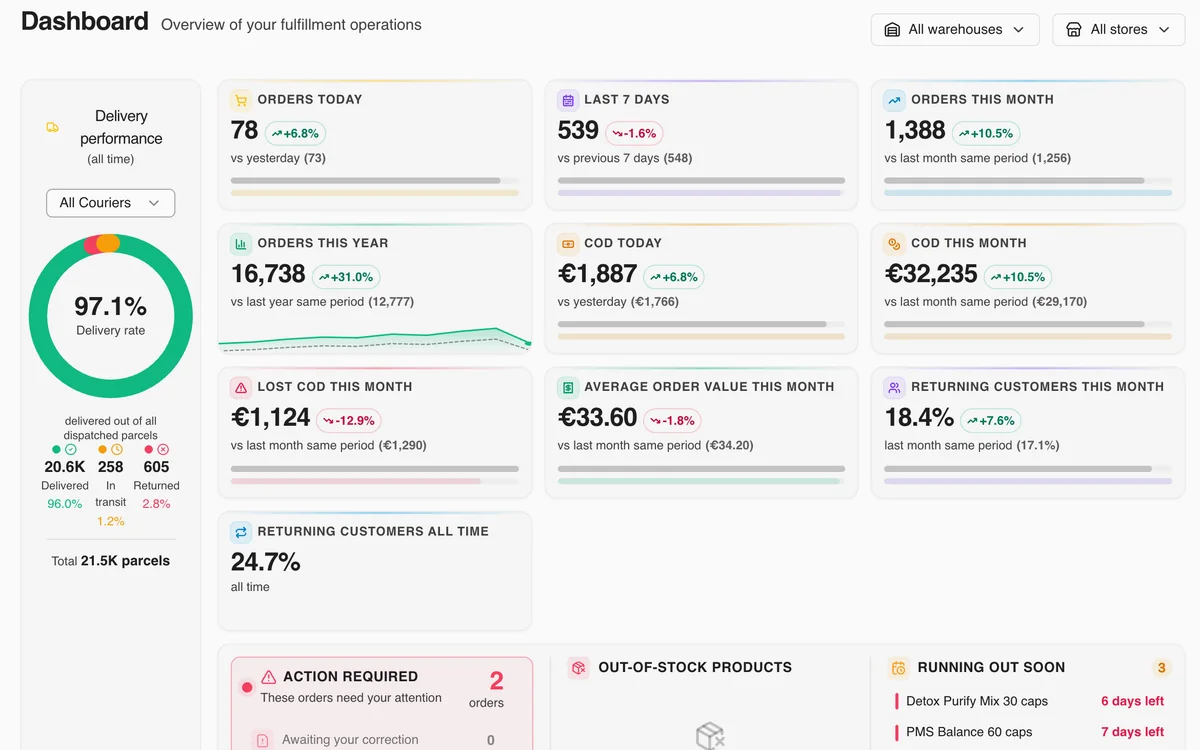Open PMS Balance 60 caps item
This screenshot has height=750, width=1200.
pos(1030,732)
